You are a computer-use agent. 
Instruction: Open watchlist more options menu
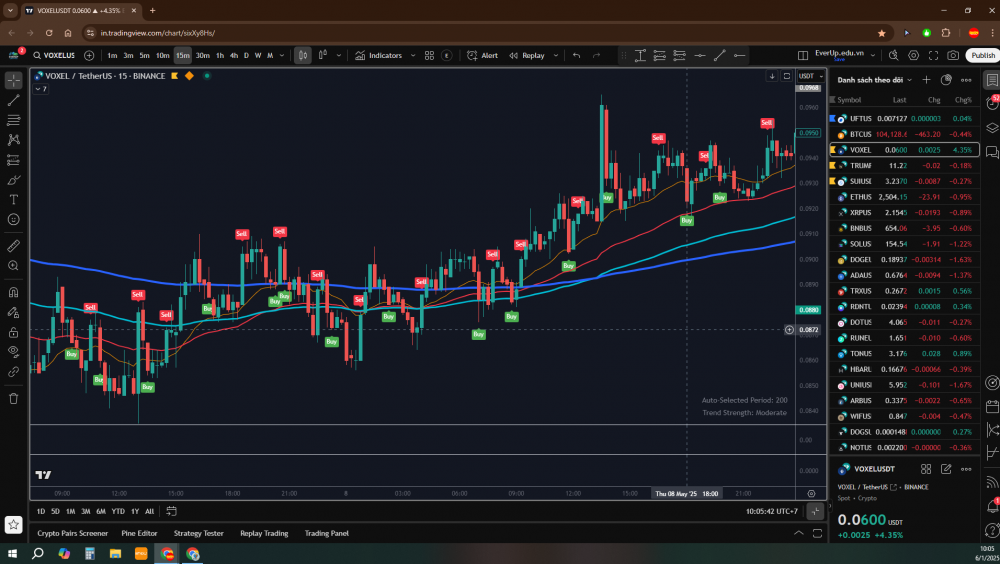pyautogui.click(x=966, y=80)
